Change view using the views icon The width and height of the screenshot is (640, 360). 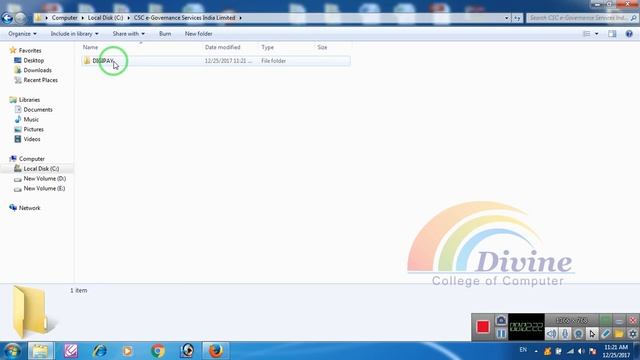[587, 34]
